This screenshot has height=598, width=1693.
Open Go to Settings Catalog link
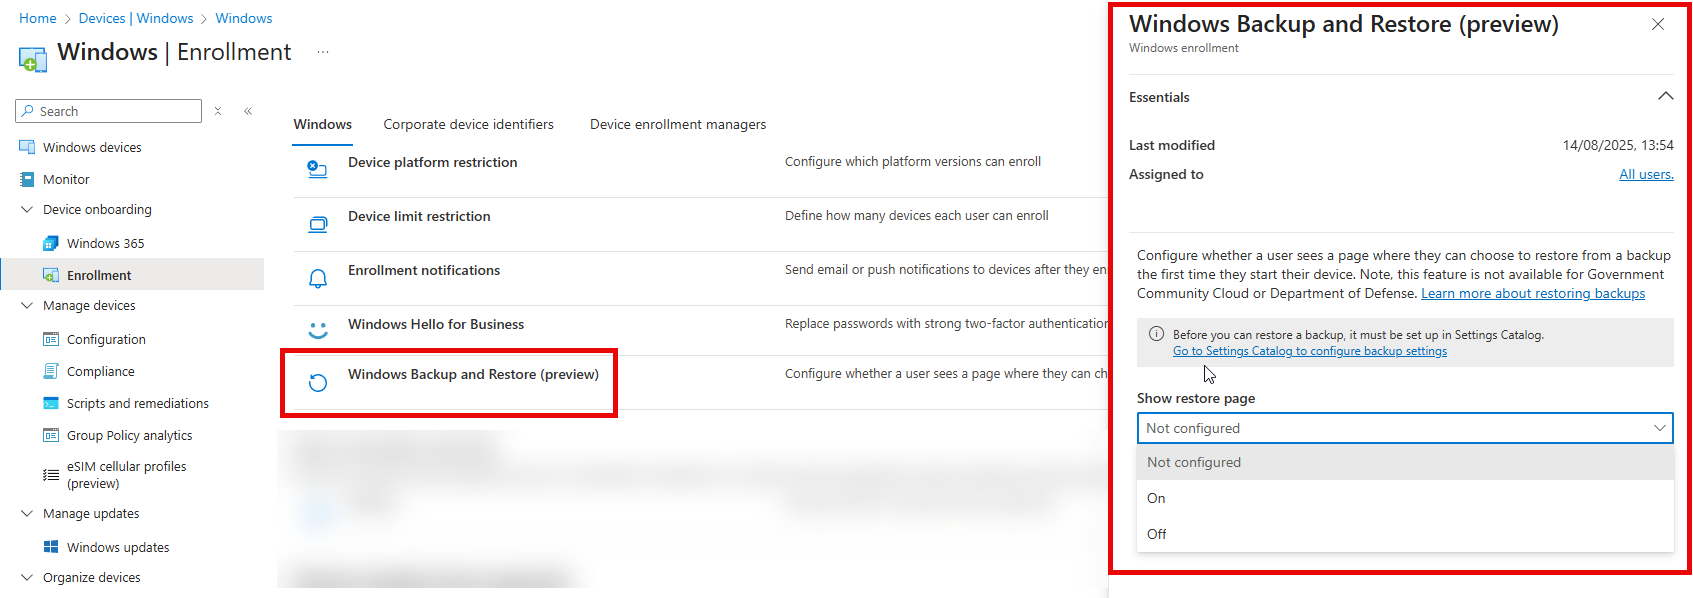click(x=1310, y=351)
